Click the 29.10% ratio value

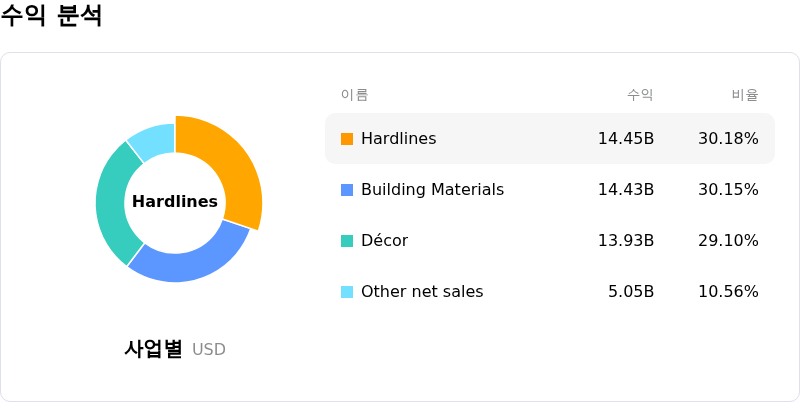pyautogui.click(x=728, y=241)
